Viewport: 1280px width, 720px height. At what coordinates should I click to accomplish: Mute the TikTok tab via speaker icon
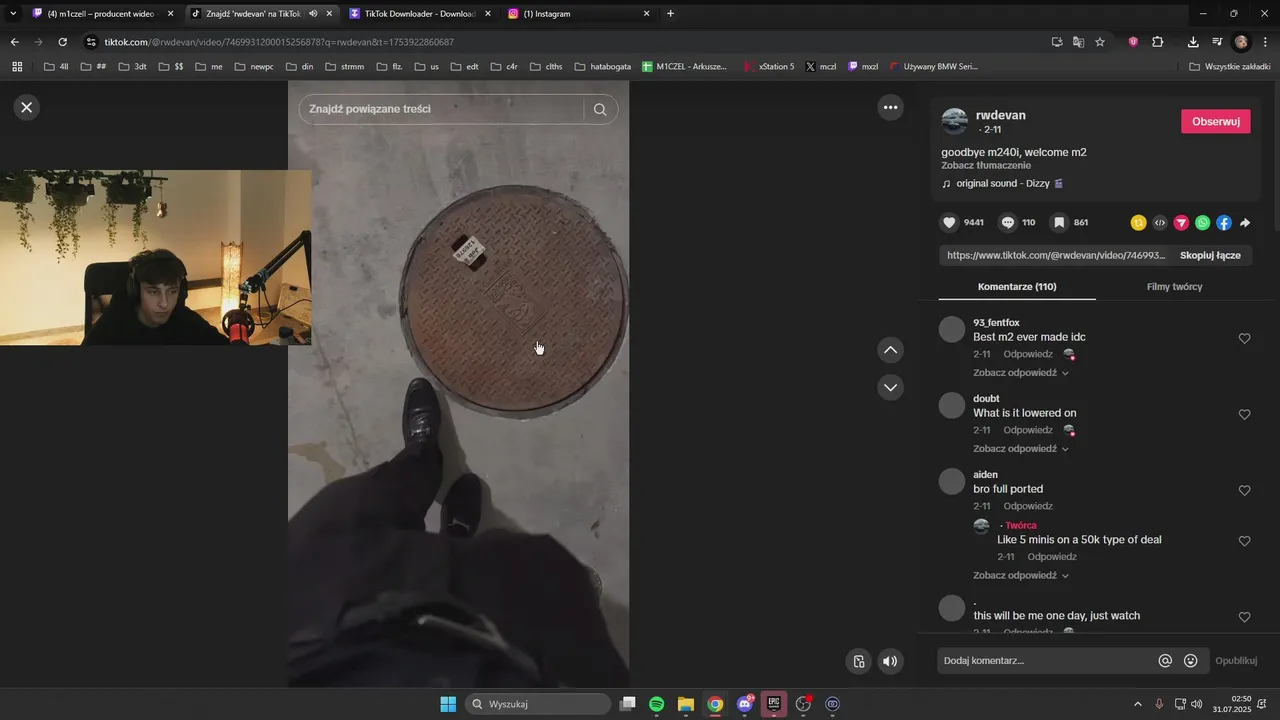point(313,14)
